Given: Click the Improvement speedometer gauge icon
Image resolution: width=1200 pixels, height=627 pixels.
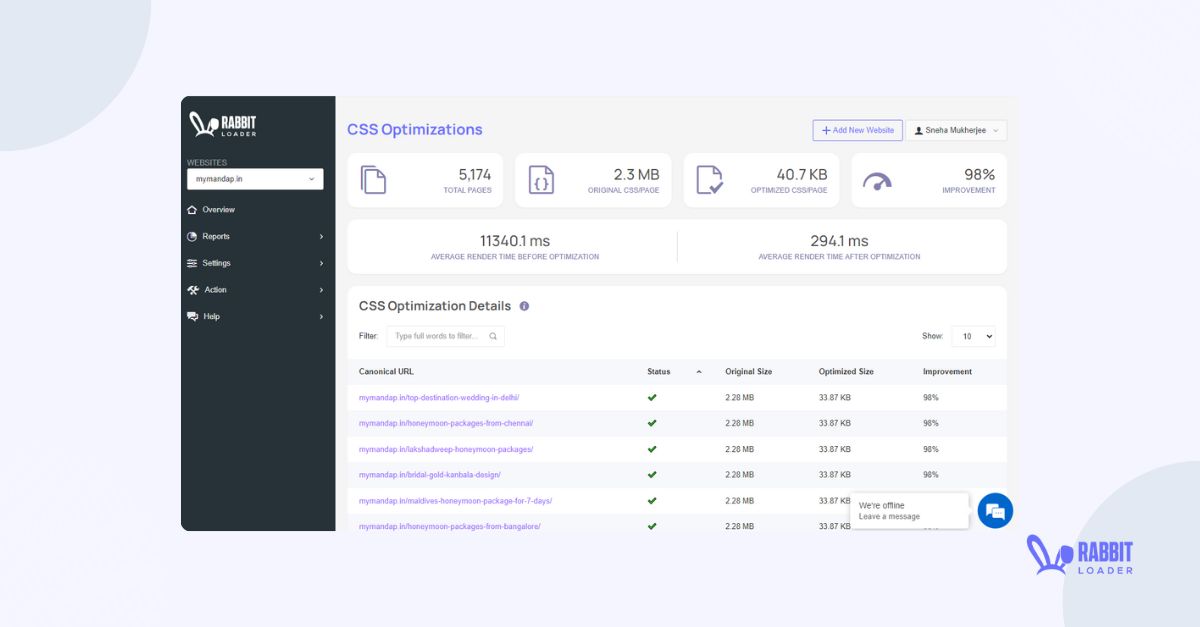Looking at the screenshot, I should (x=879, y=180).
